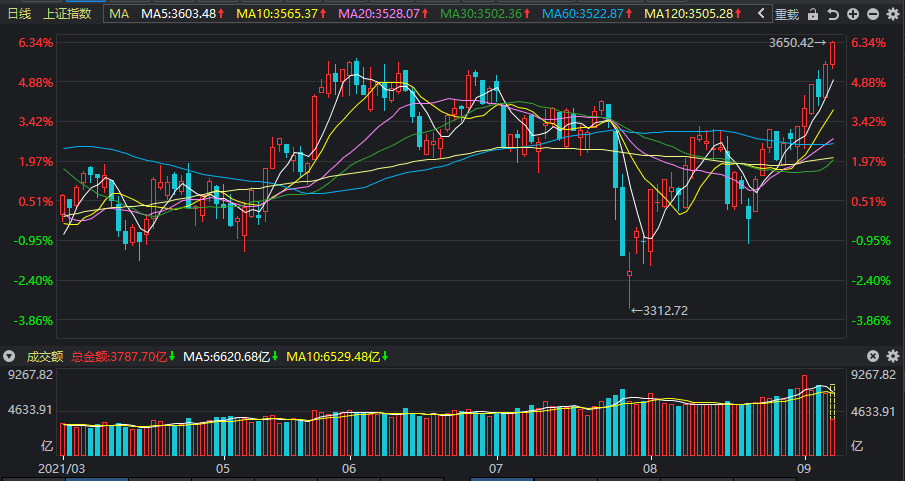Zoom out with the minus icon
Screen dimensions: 905x481
873,14
